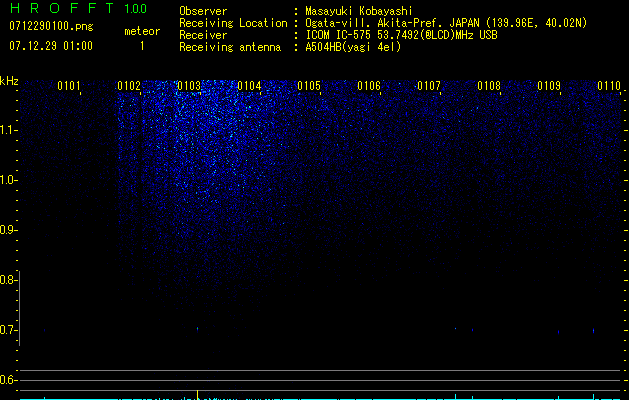Click the A504HB(yagi 4el) antenna text
The width and height of the screenshot is (629, 400).
point(353,47)
